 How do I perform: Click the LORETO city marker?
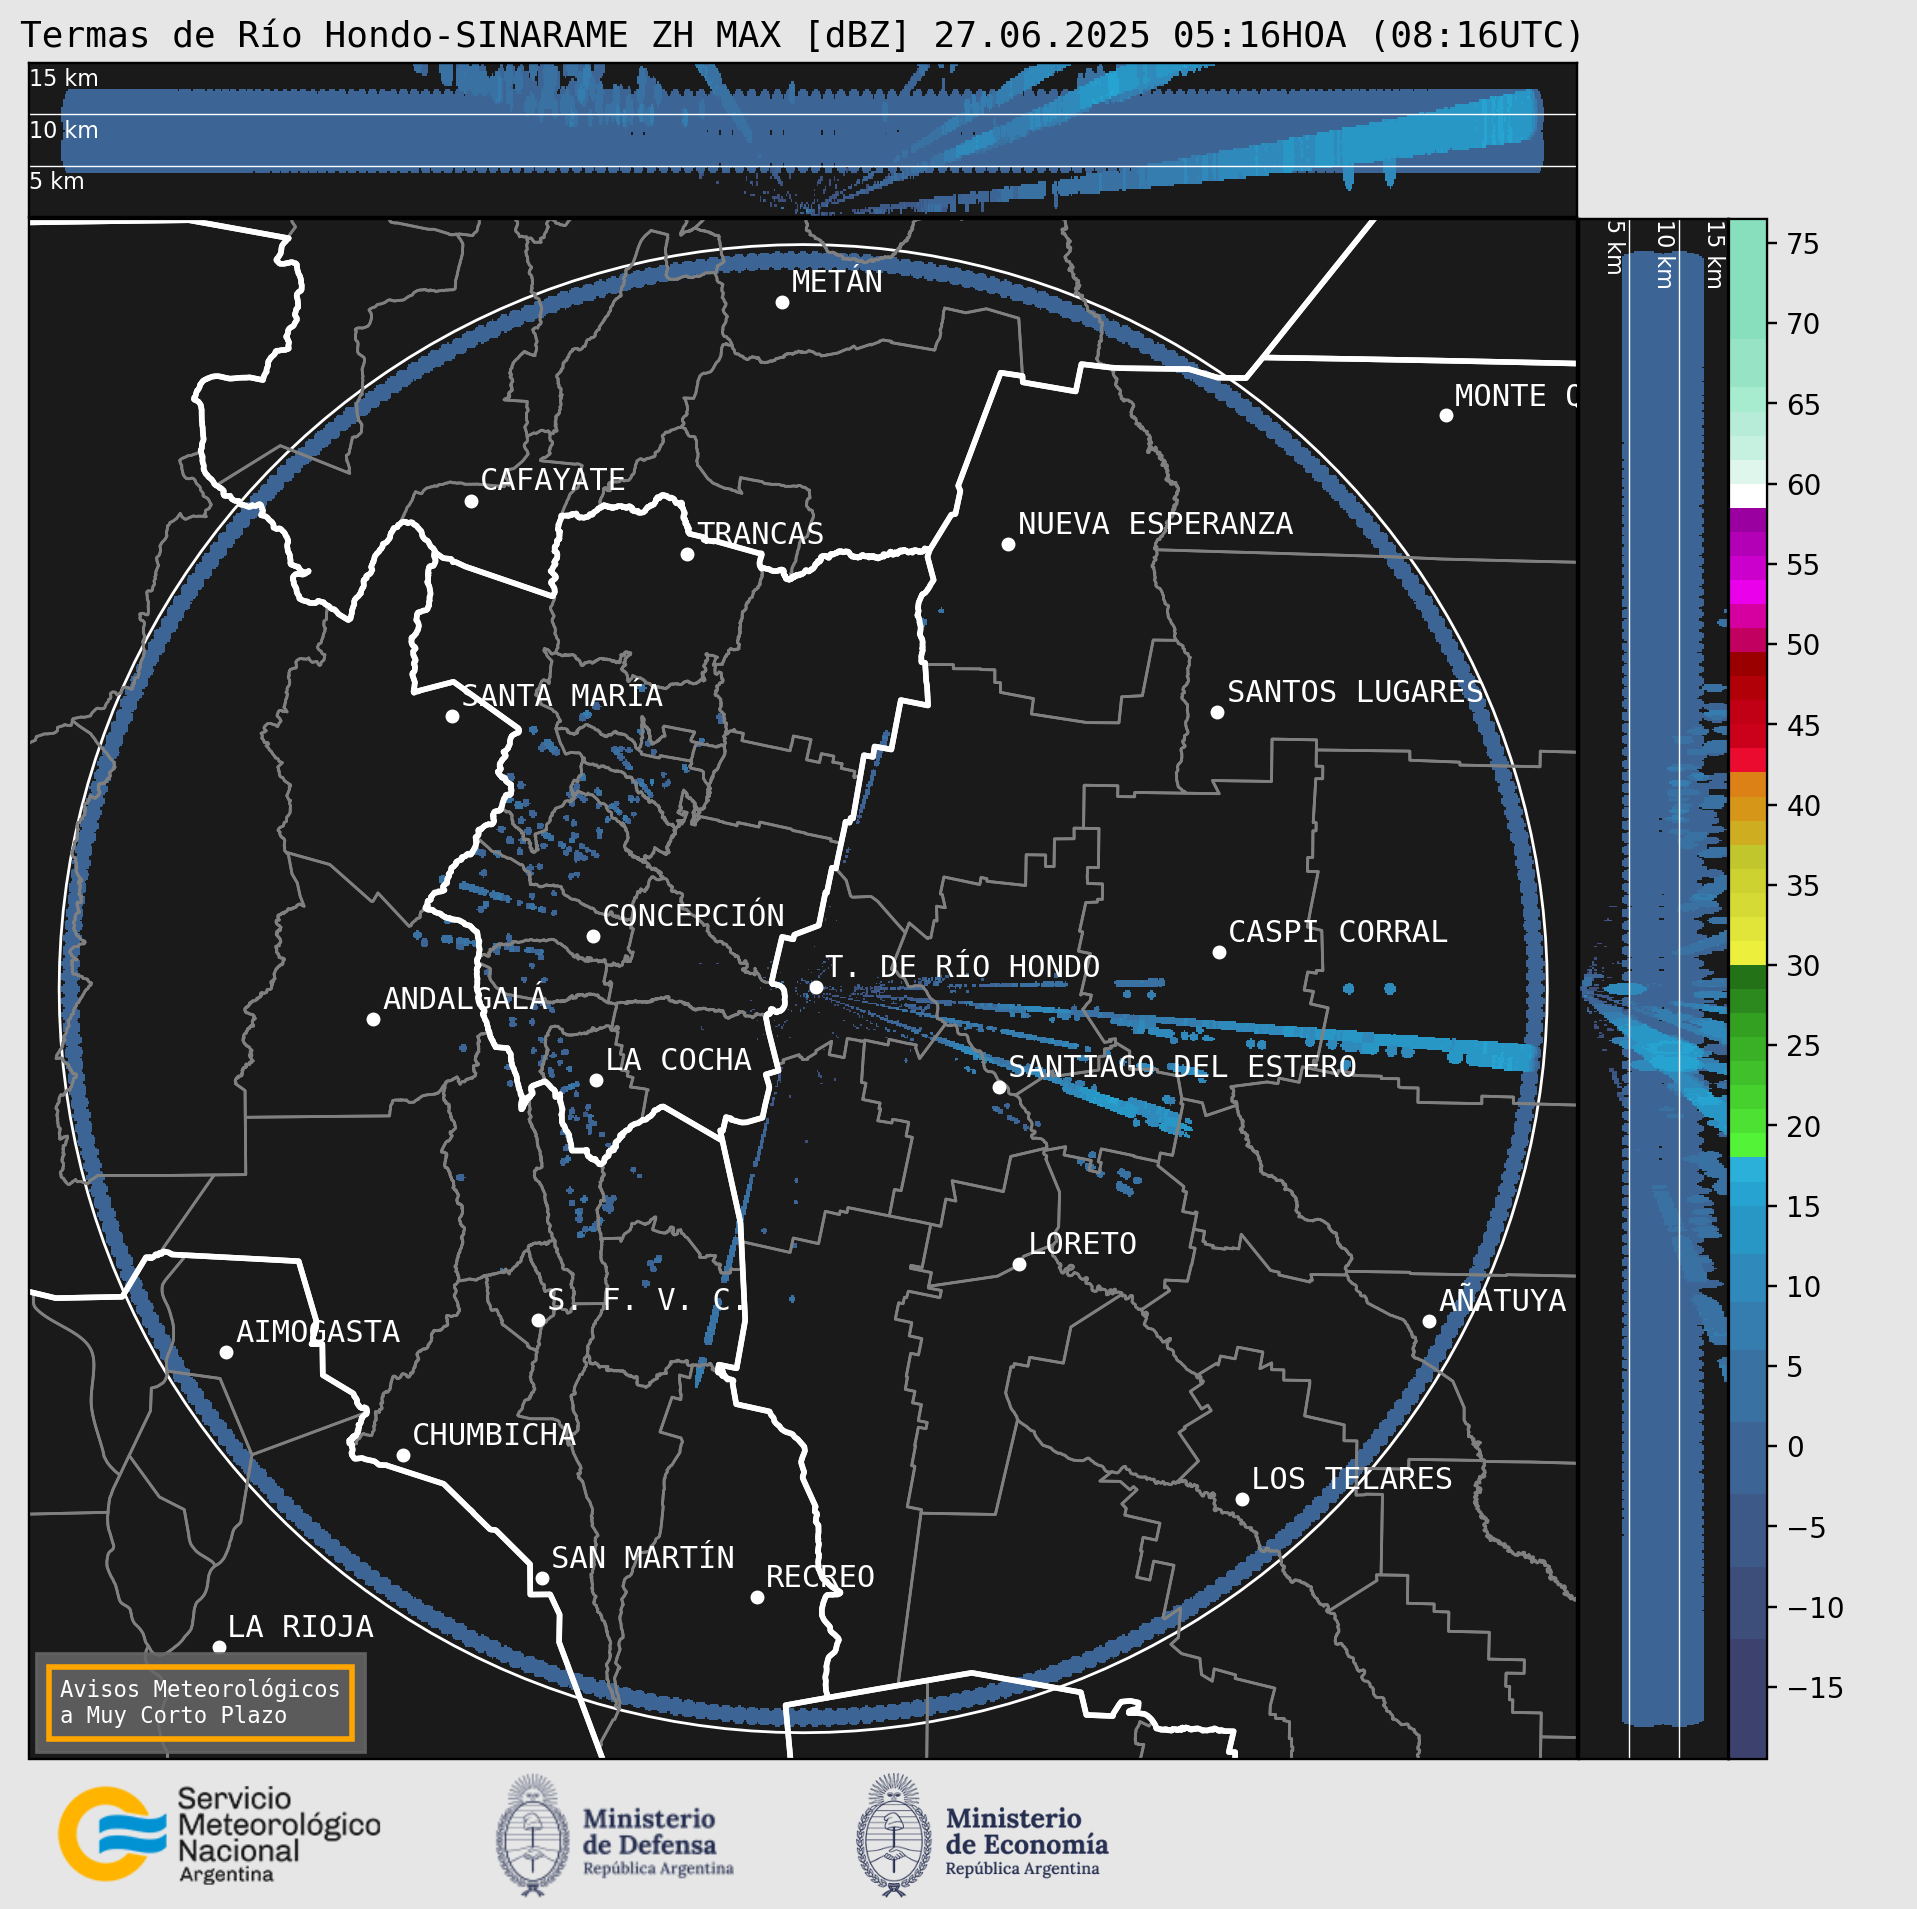[1019, 1264]
